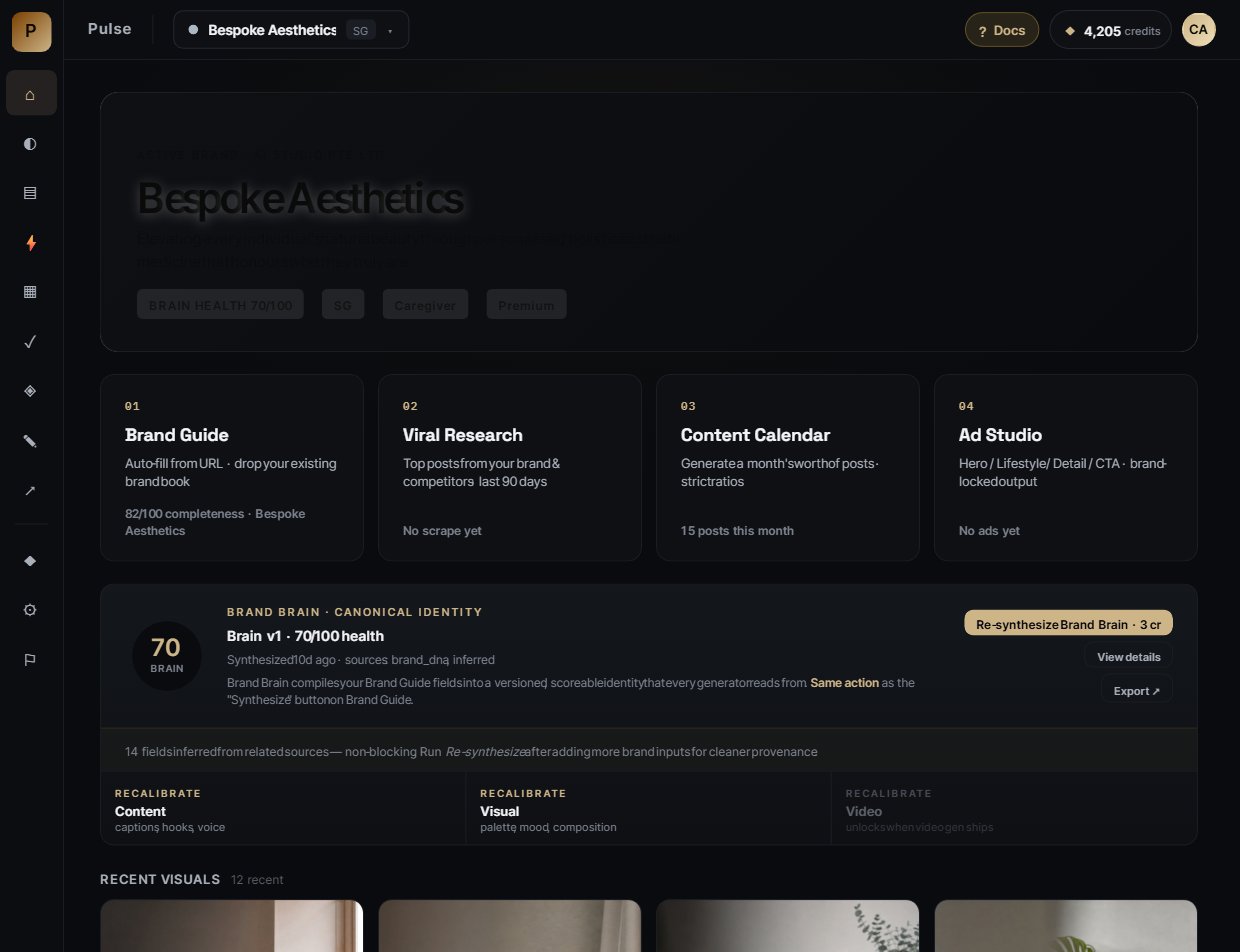Click the 4,205 credits balance pill
The height and width of the screenshot is (952, 1240).
point(1111,30)
